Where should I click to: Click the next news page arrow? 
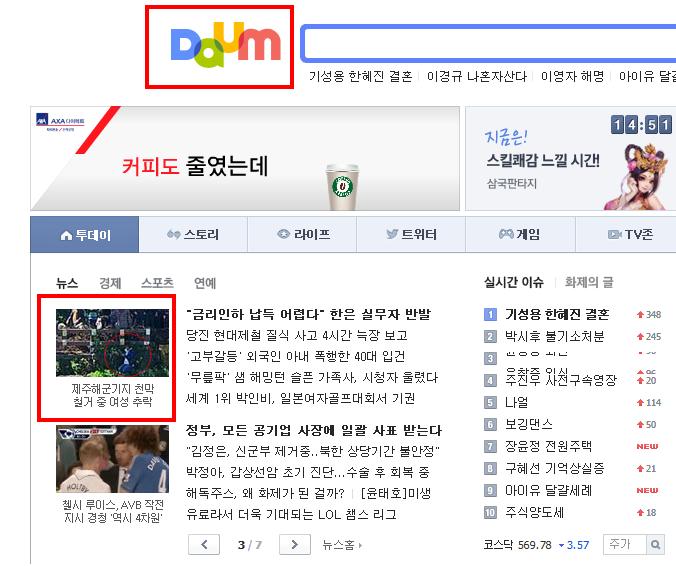295,544
